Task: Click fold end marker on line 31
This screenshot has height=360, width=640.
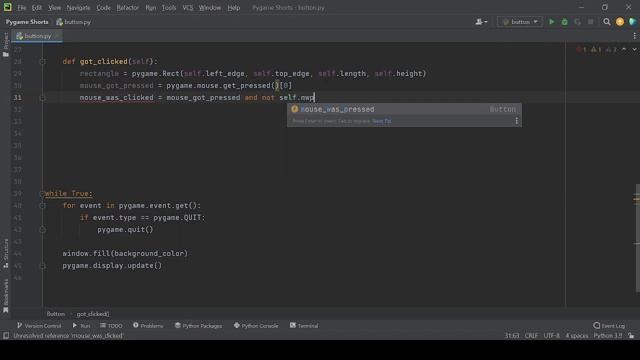Action: pyautogui.click(x=42, y=98)
